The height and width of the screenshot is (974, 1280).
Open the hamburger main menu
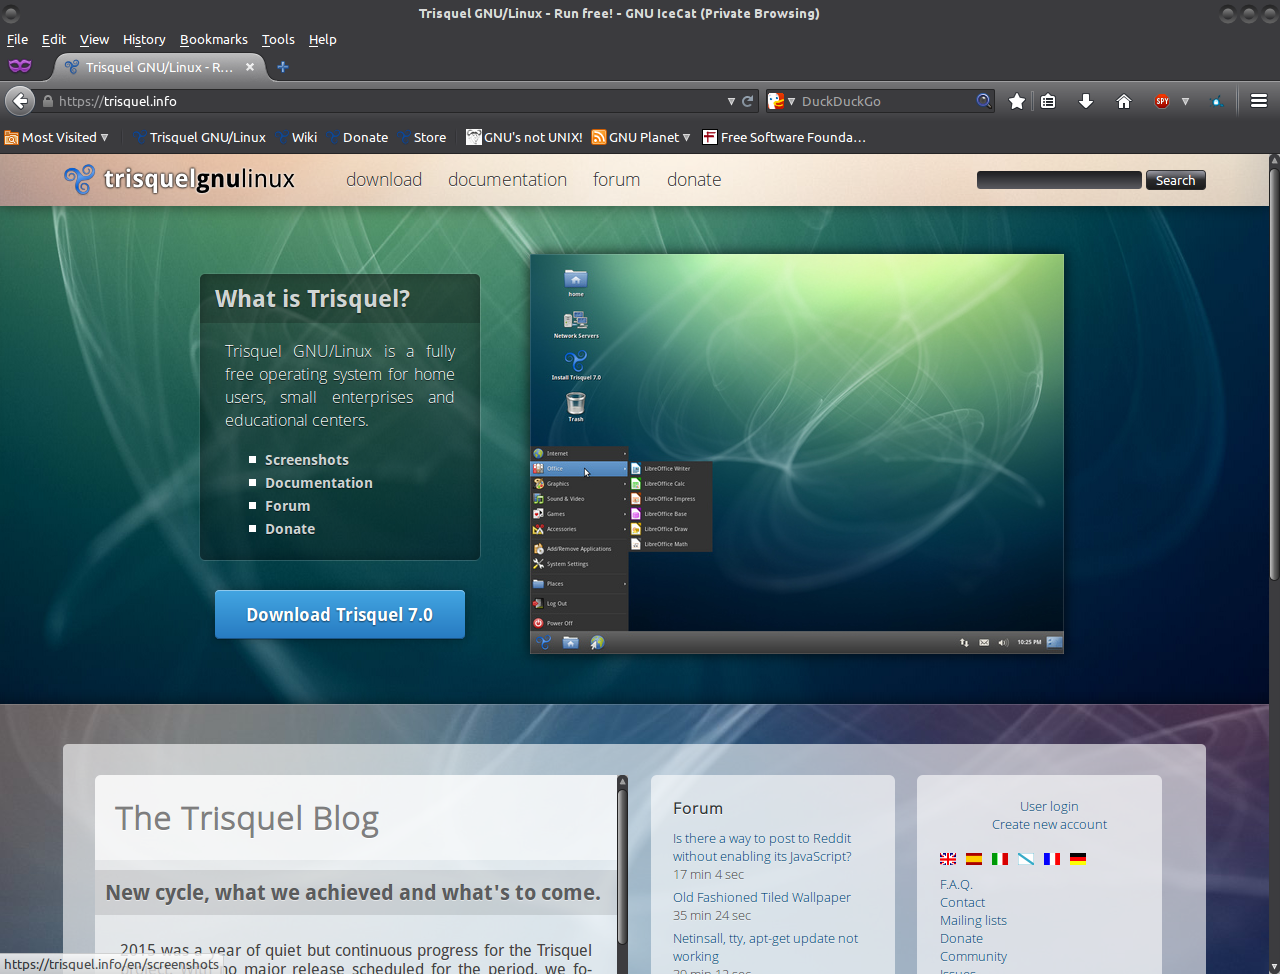point(1259,101)
